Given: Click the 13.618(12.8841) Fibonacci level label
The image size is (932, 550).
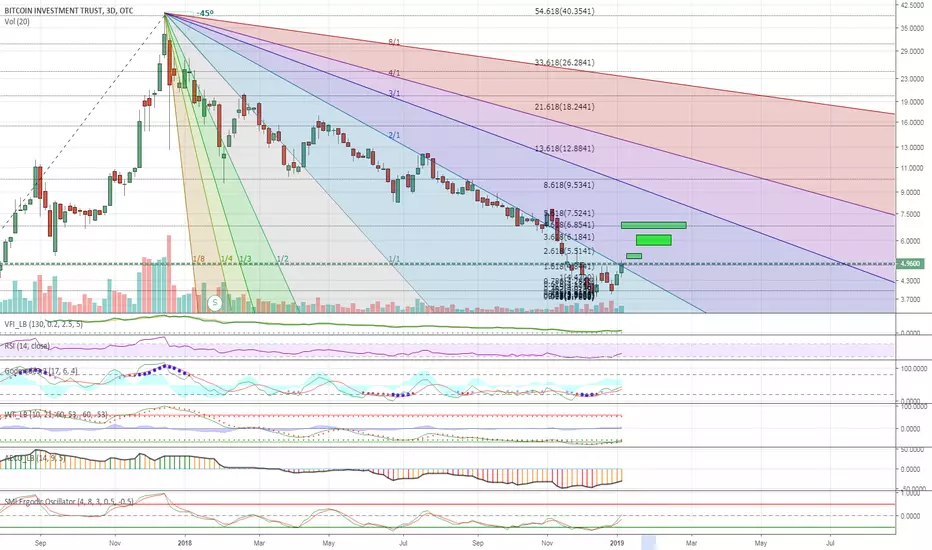Looking at the screenshot, I should tap(565, 149).
